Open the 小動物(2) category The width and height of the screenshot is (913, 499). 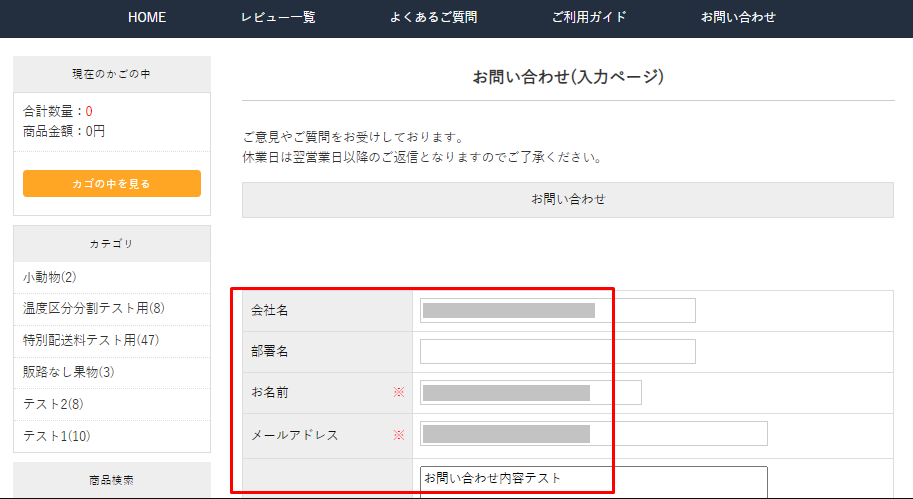click(50, 277)
